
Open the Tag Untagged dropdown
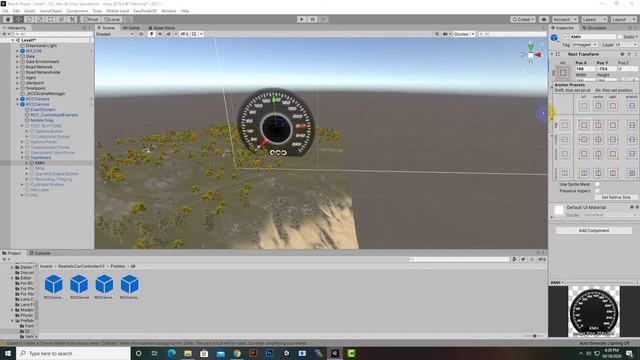[x=585, y=44]
